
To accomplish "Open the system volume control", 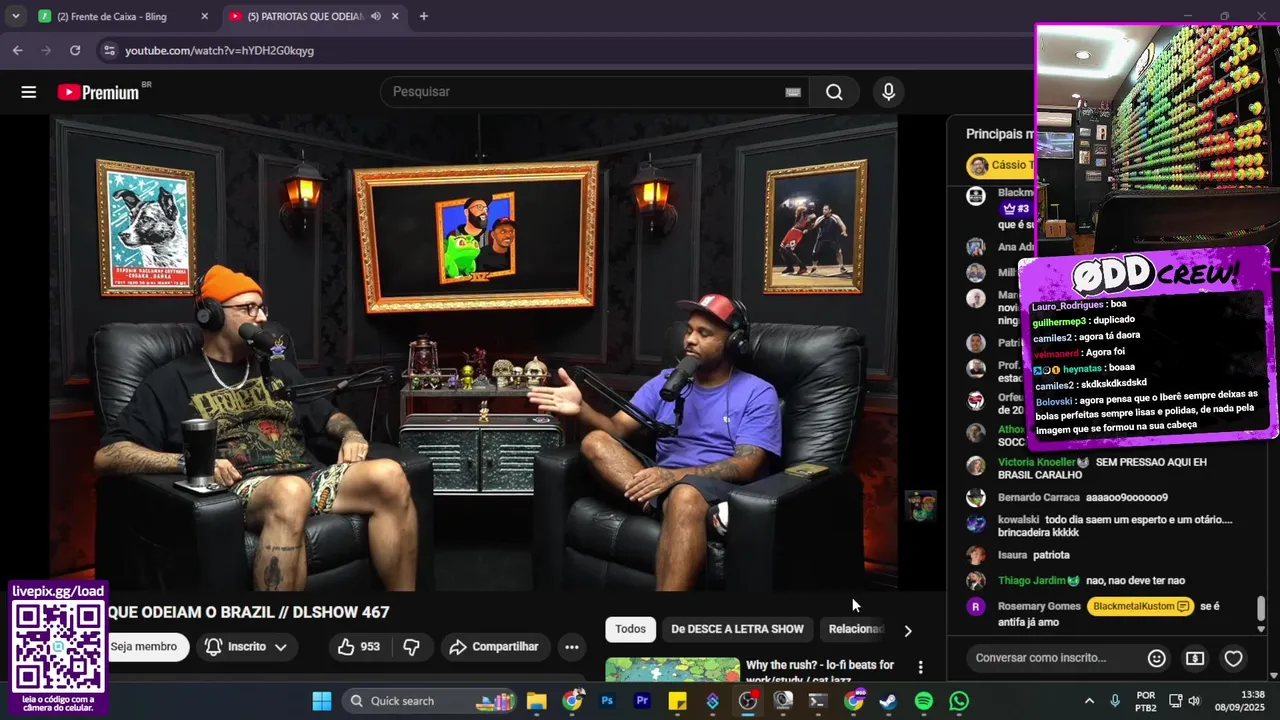I will point(1194,701).
